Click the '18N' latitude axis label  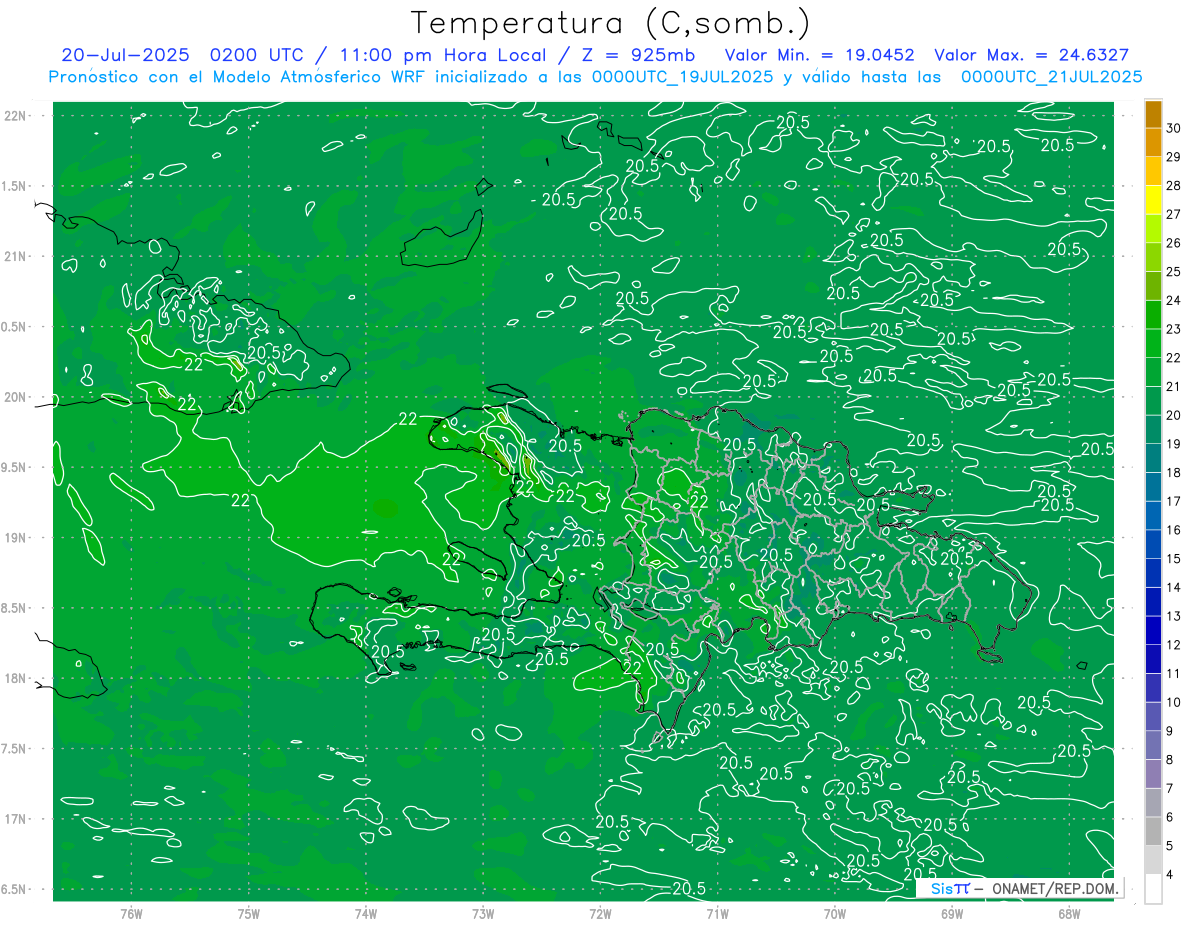coord(15,678)
